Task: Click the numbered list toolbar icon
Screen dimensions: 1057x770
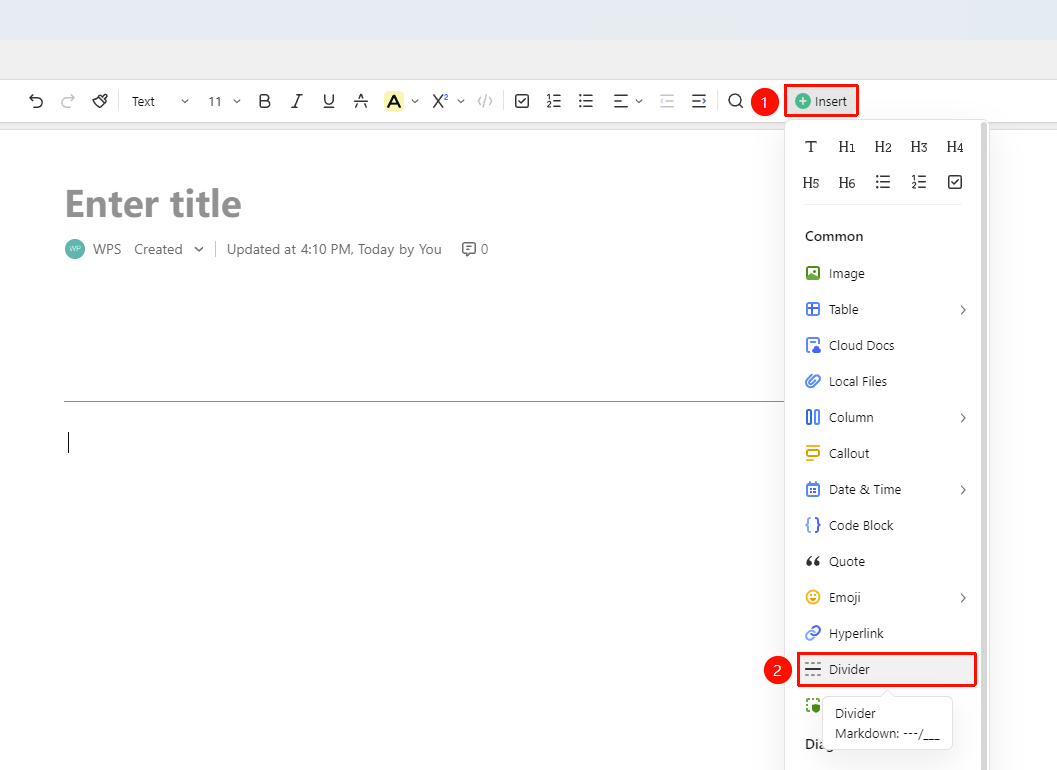Action: pos(554,101)
